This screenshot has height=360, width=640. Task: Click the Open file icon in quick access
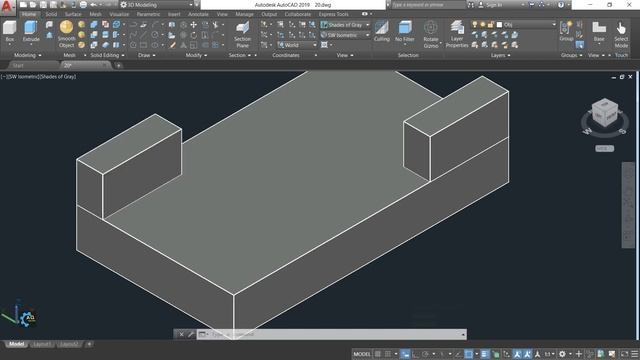point(33,5)
